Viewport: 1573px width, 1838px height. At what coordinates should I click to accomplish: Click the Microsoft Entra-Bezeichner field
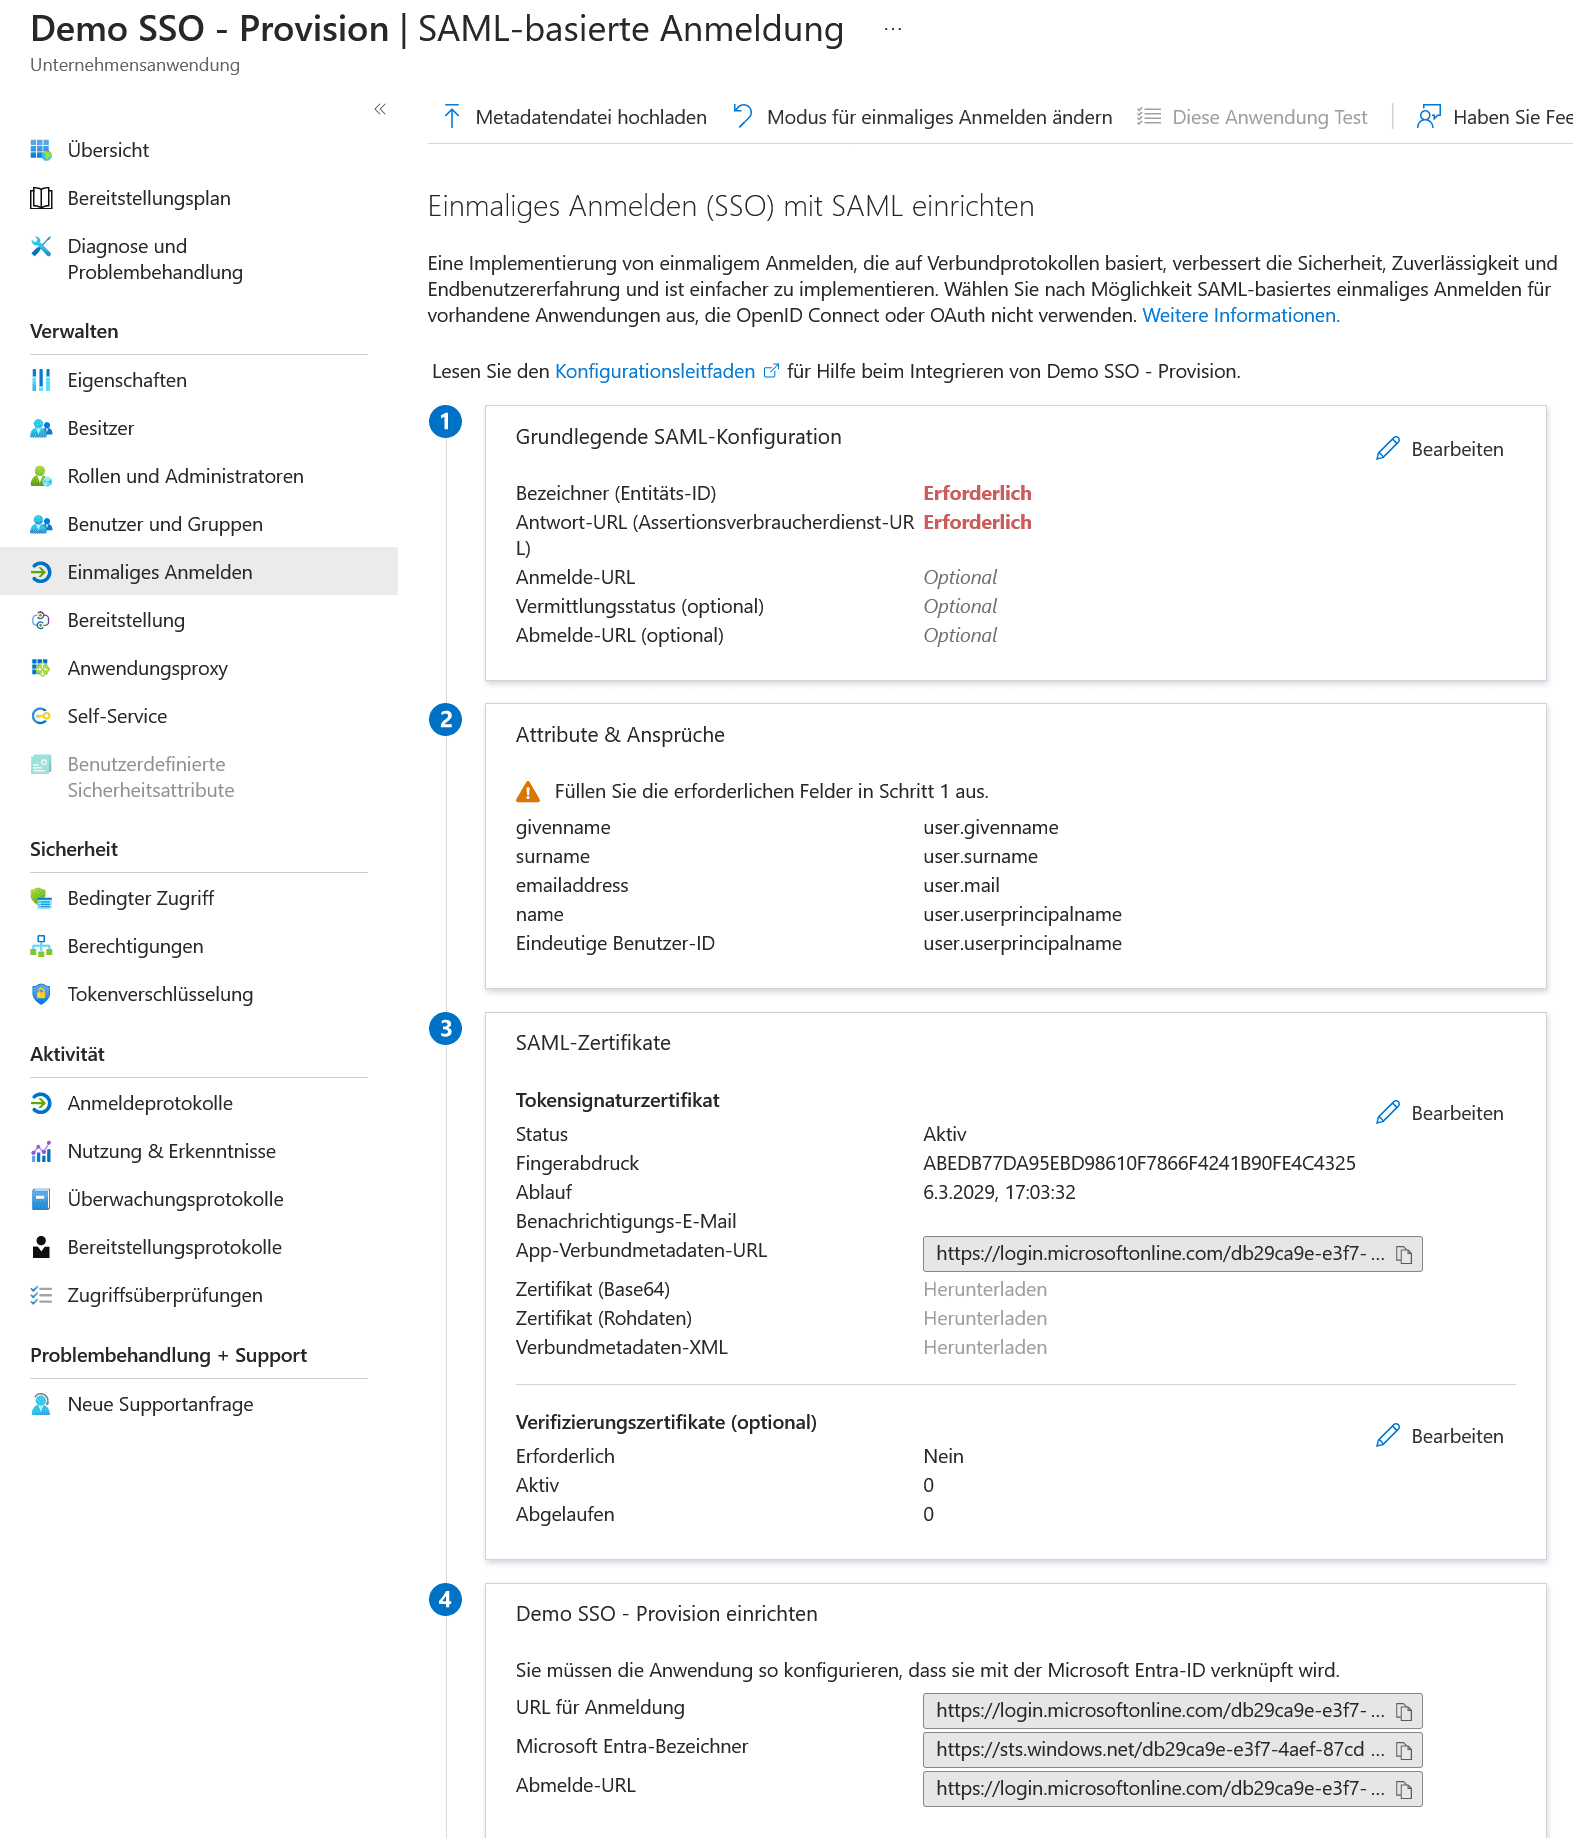click(x=1172, y=1750)
